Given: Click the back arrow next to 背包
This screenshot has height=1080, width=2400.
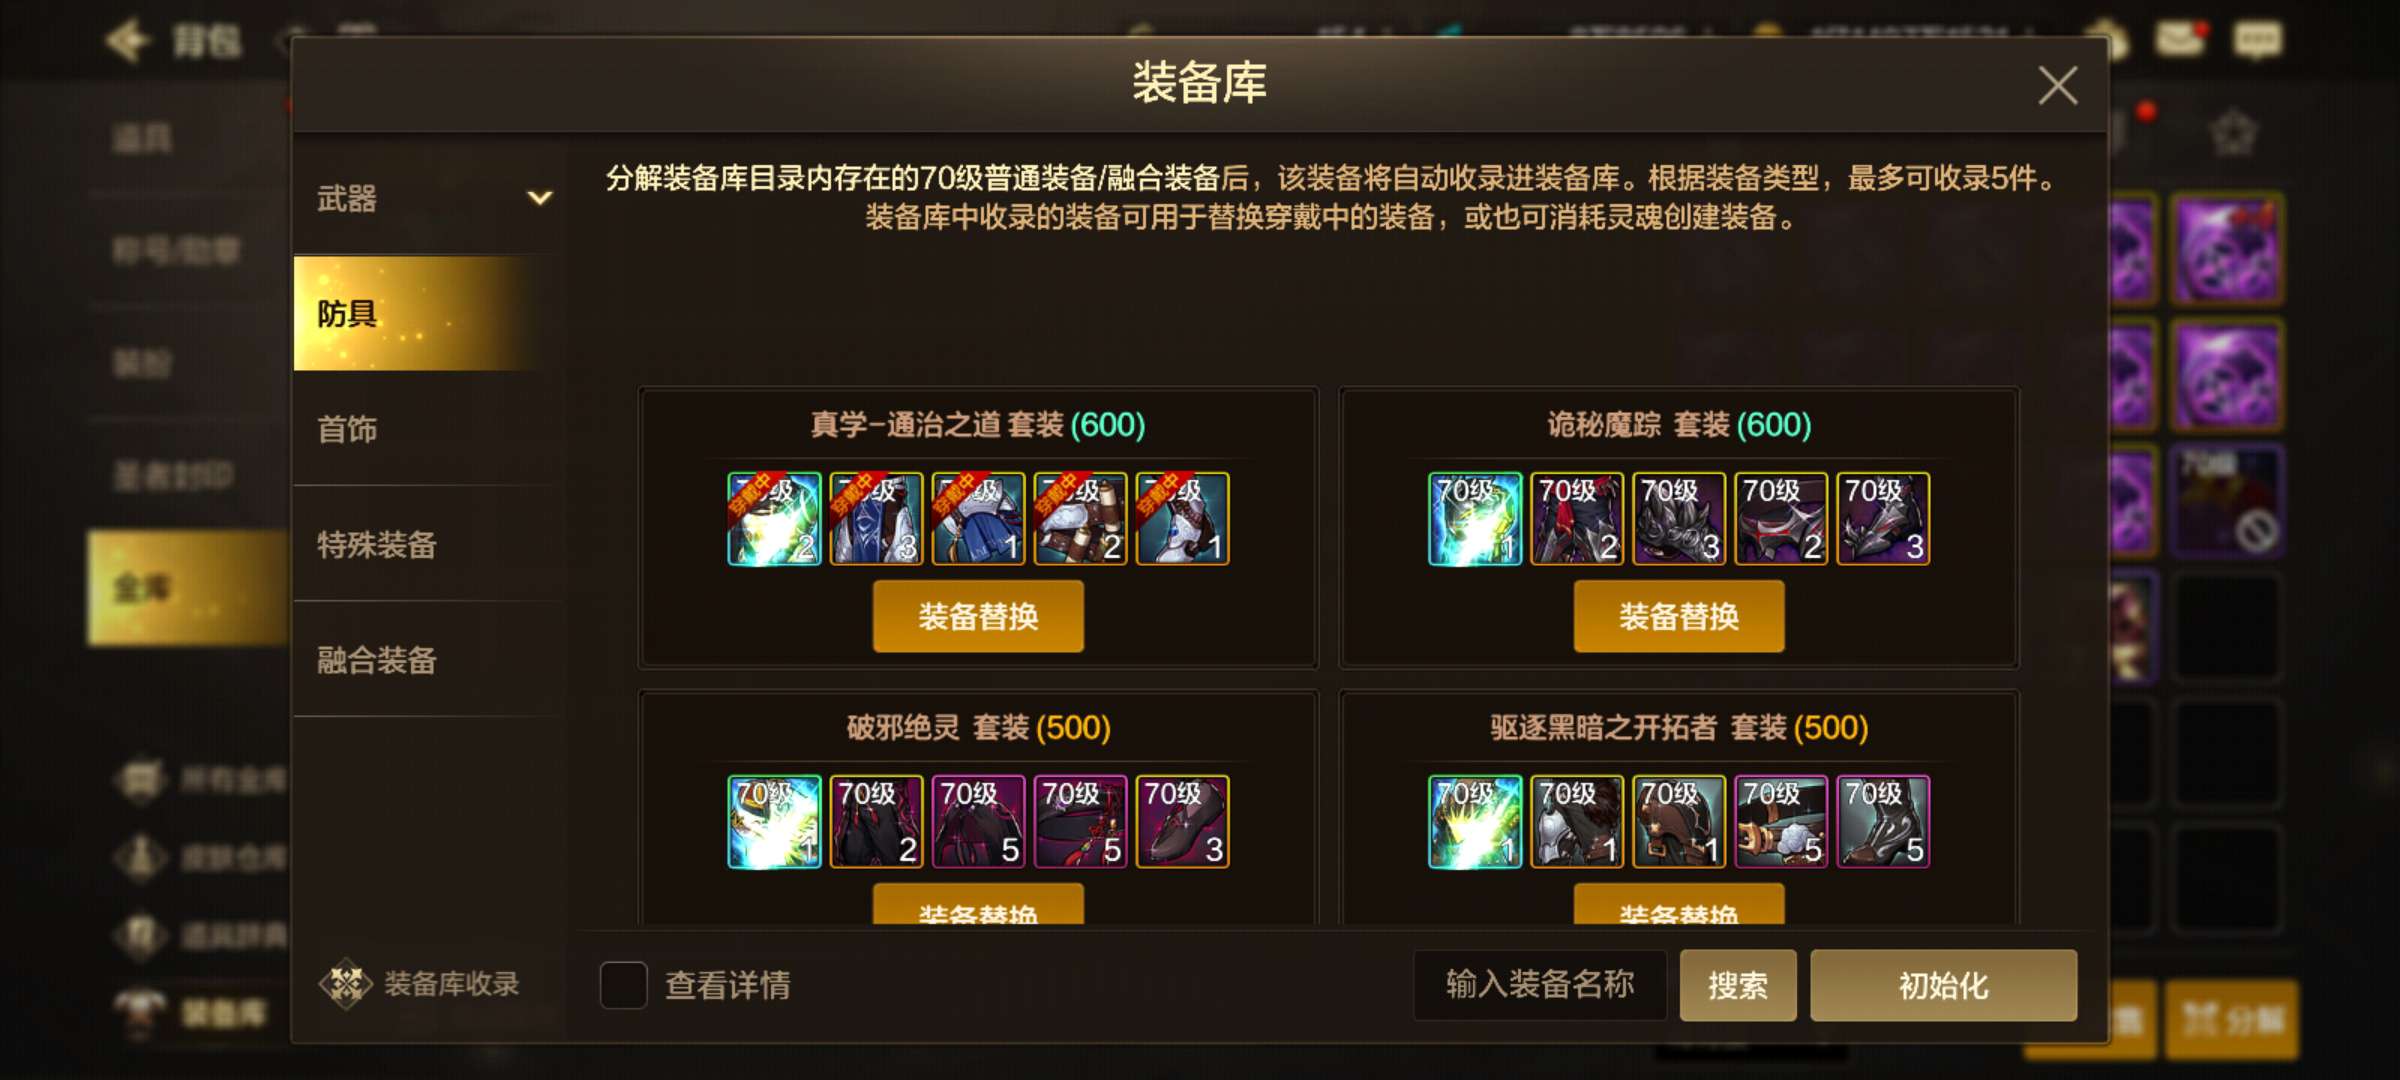Looking at the screenshot, I should click(128, 41).
